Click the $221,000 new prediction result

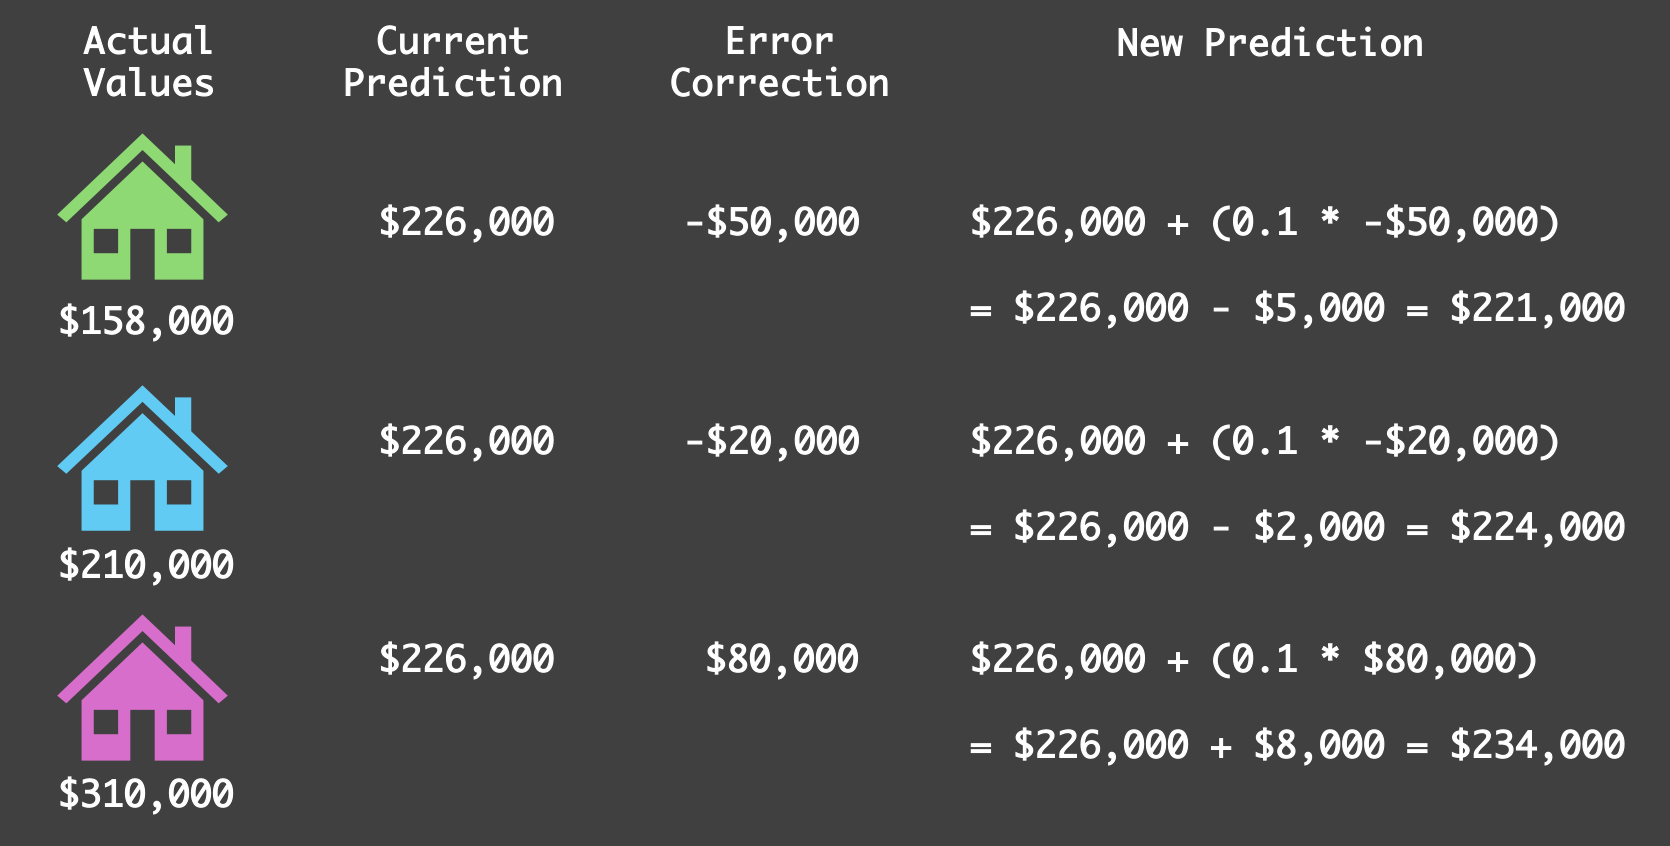[x=1537, y=308]
